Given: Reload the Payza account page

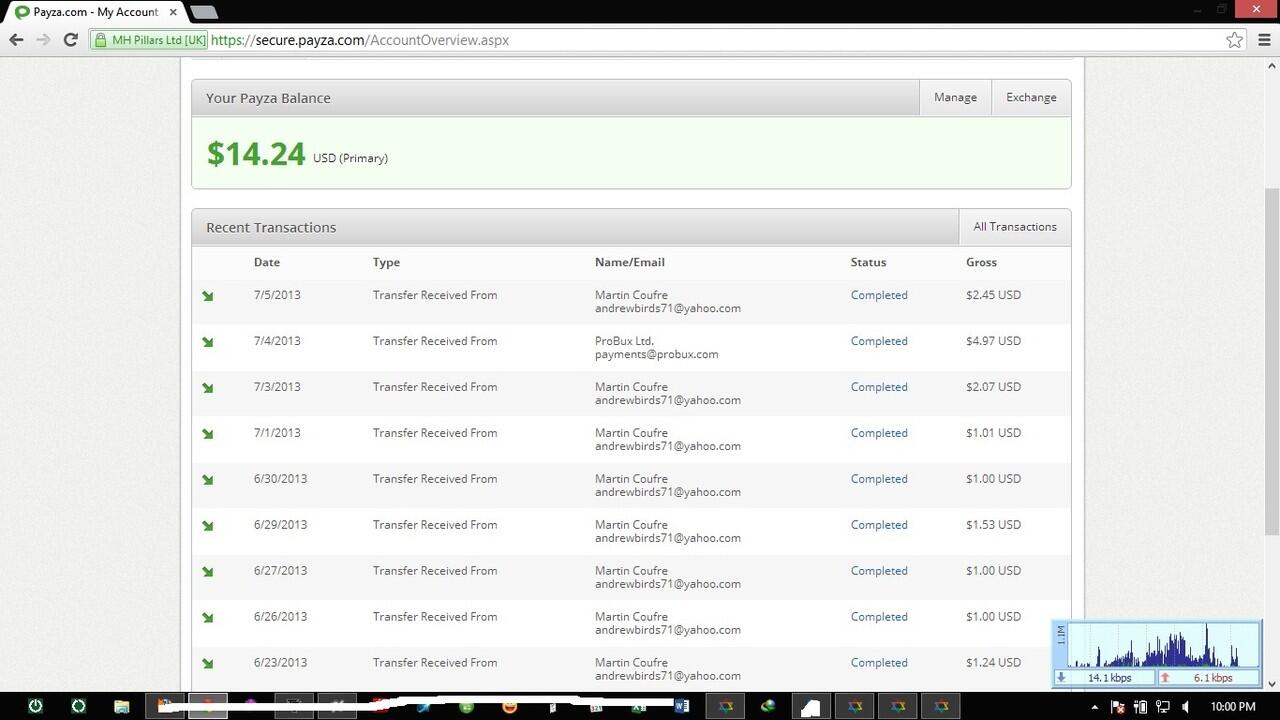Looking at the screenshot, I should 70,40.
